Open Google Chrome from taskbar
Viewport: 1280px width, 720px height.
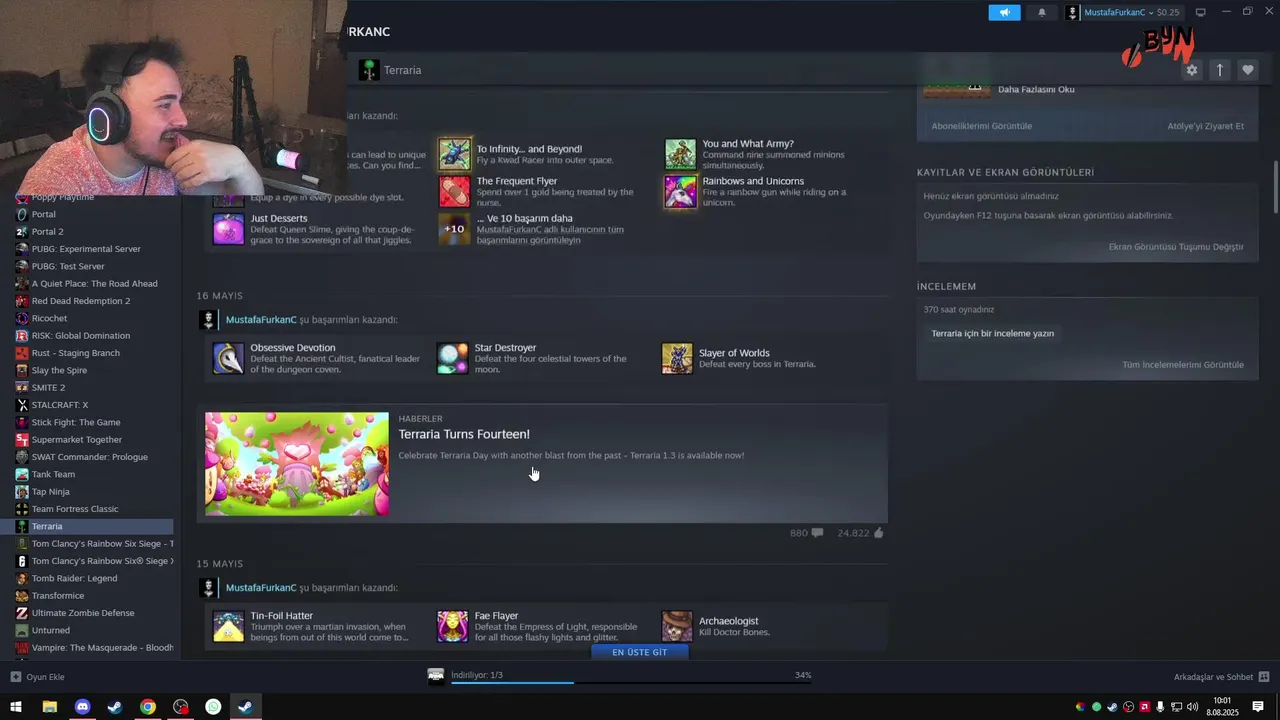click(x=148, y=707)
